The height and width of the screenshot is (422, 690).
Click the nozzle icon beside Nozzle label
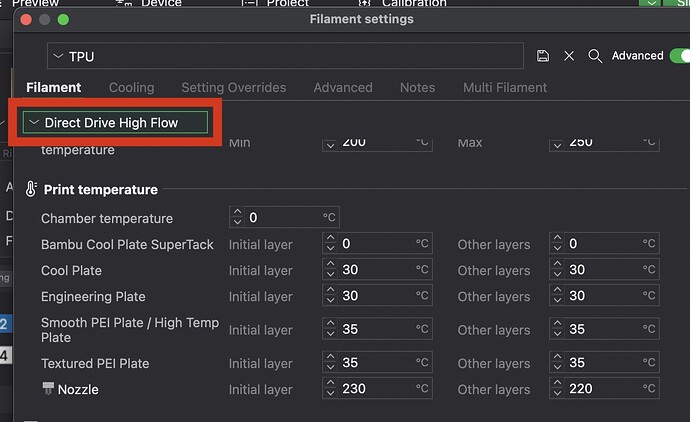coord(48,388)
